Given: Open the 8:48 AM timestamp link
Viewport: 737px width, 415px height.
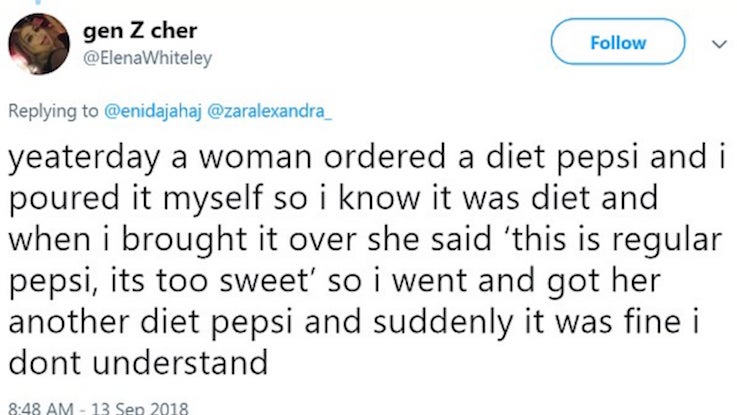Looking at the screenshot, I should tap(41, 408).
